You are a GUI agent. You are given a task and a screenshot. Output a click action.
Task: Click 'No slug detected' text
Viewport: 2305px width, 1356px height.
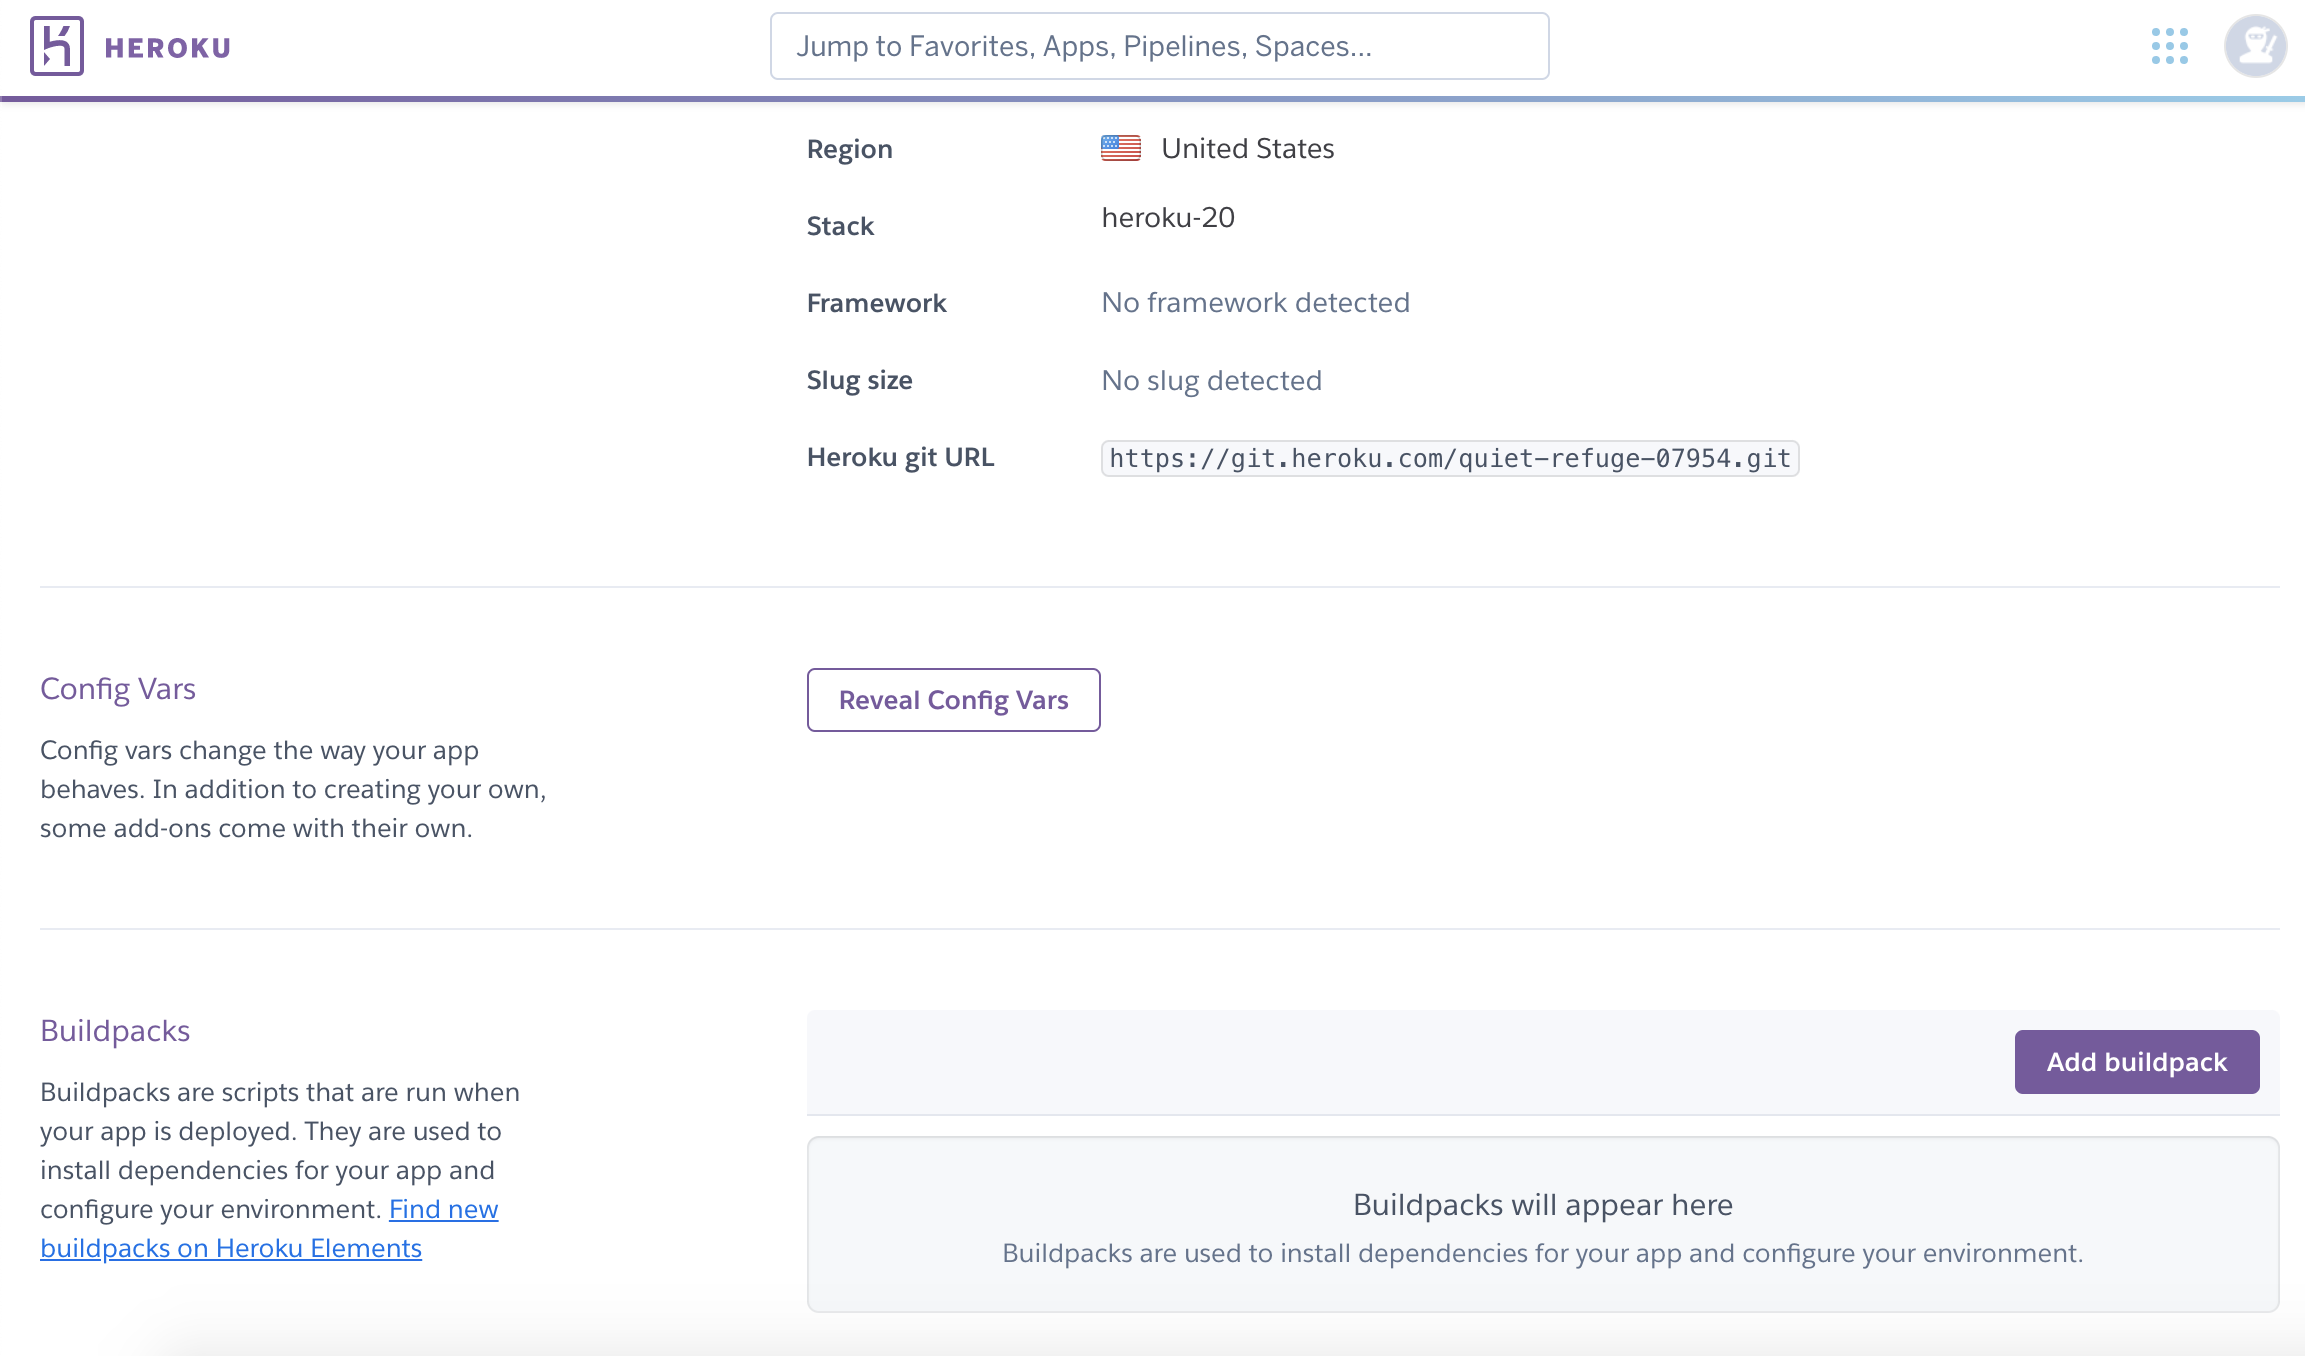click(1211, 380)
